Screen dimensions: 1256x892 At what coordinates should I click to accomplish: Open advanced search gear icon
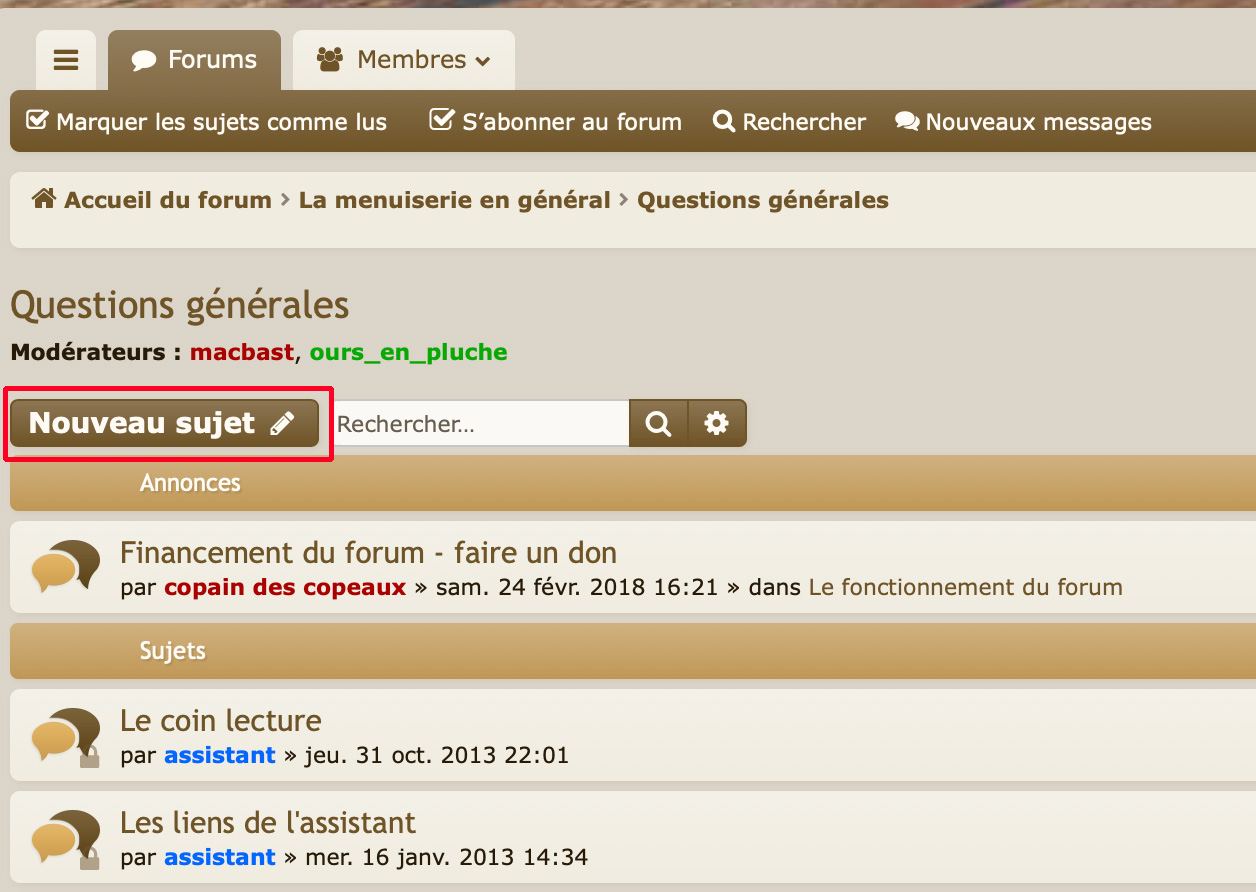point(716,424)
